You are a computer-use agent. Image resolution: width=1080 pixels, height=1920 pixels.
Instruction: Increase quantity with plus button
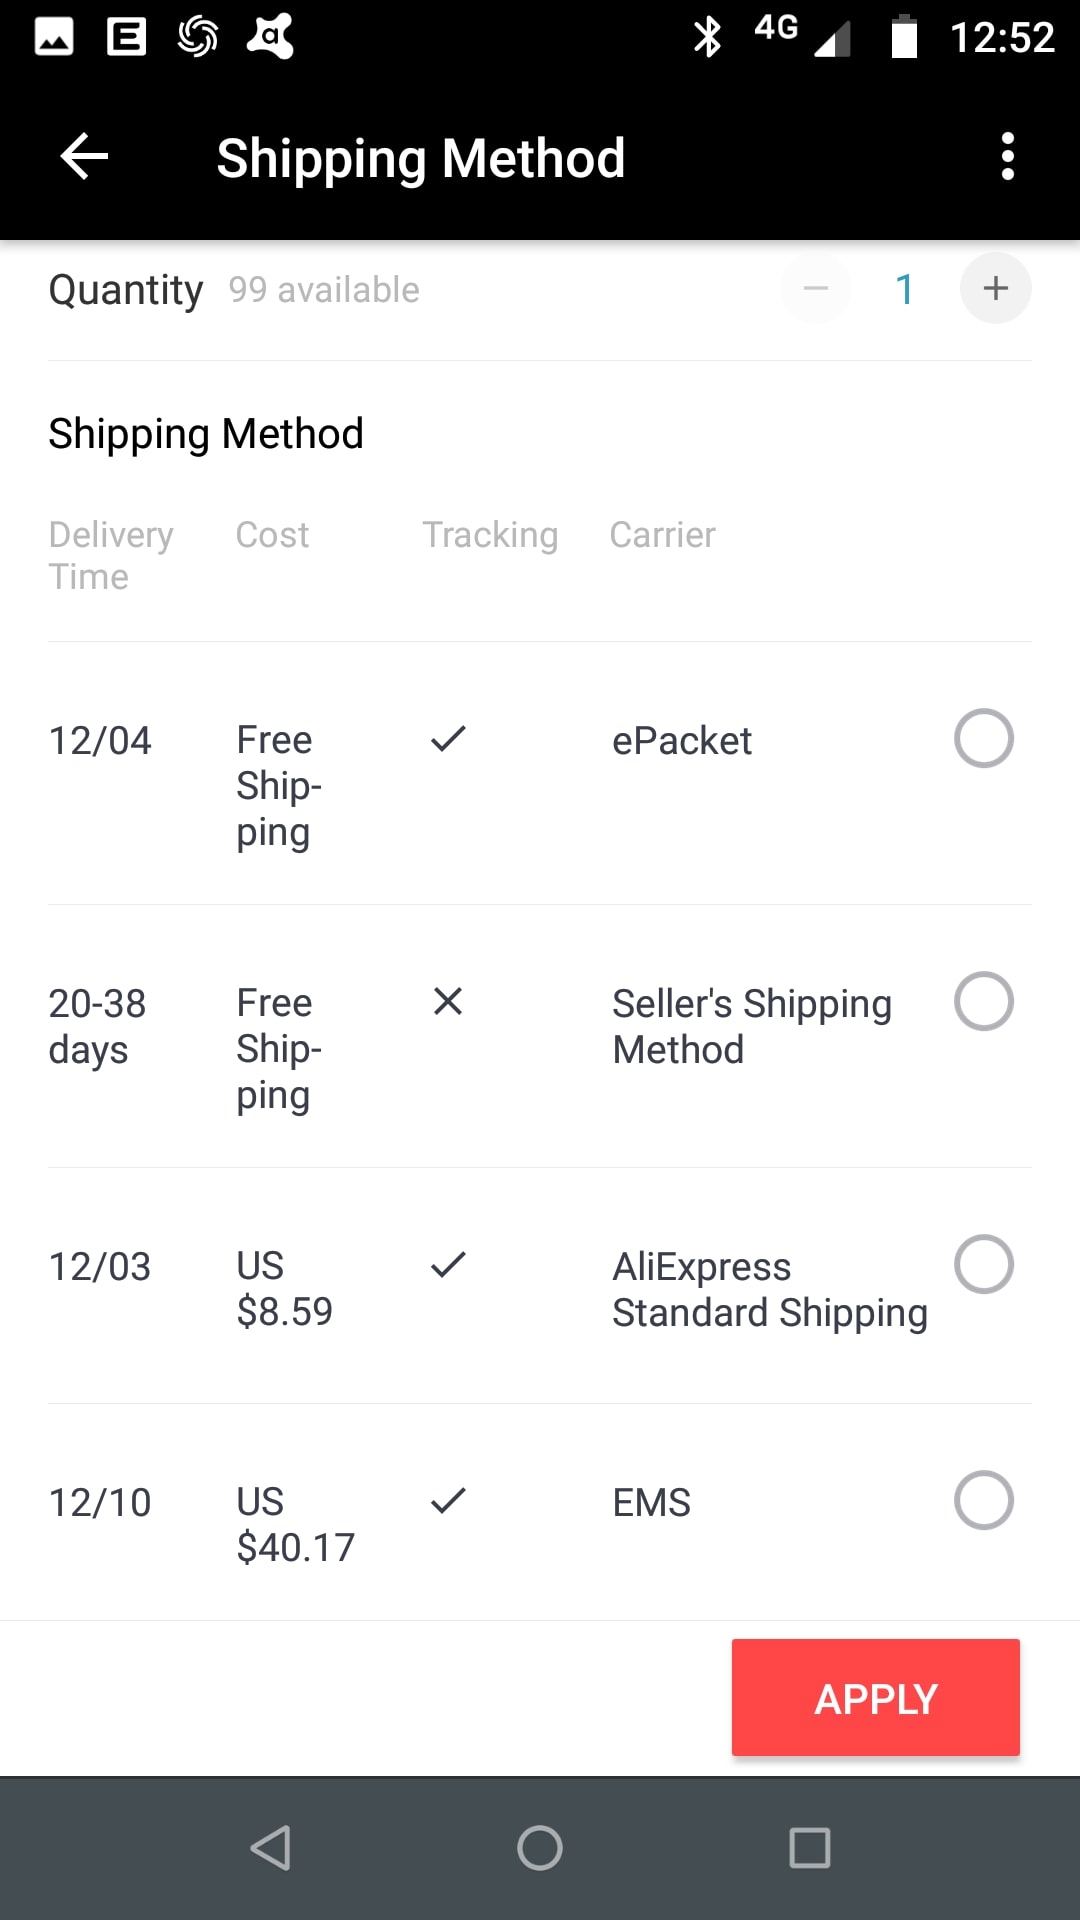click(x=995, y=289)
